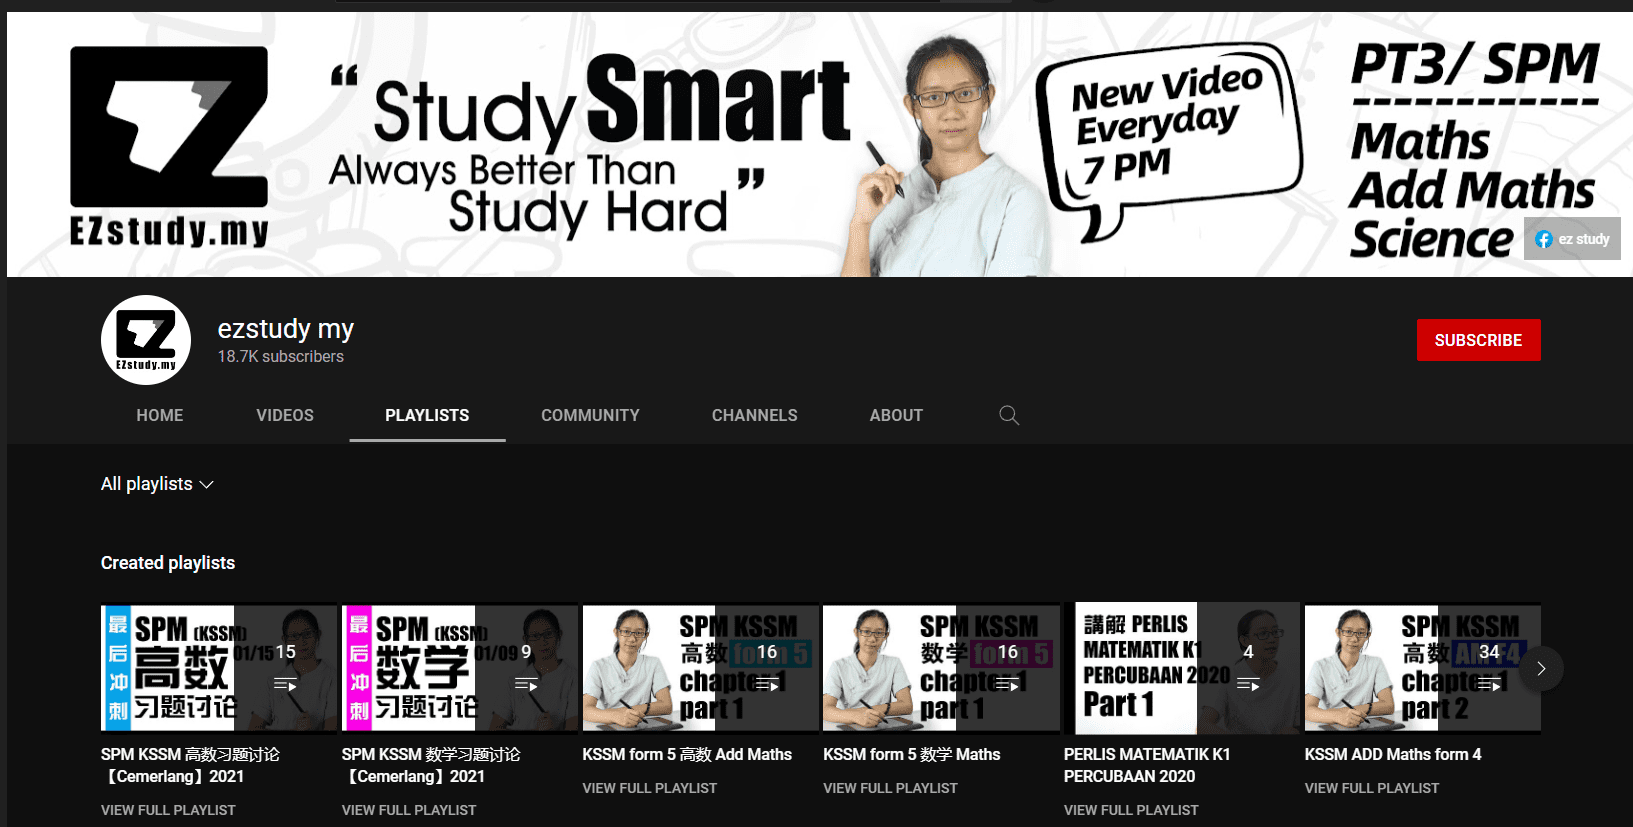Screen dimensions: 1633x827
Task: Click the 18.7K subscribers count
Action: tap(281, 356)
